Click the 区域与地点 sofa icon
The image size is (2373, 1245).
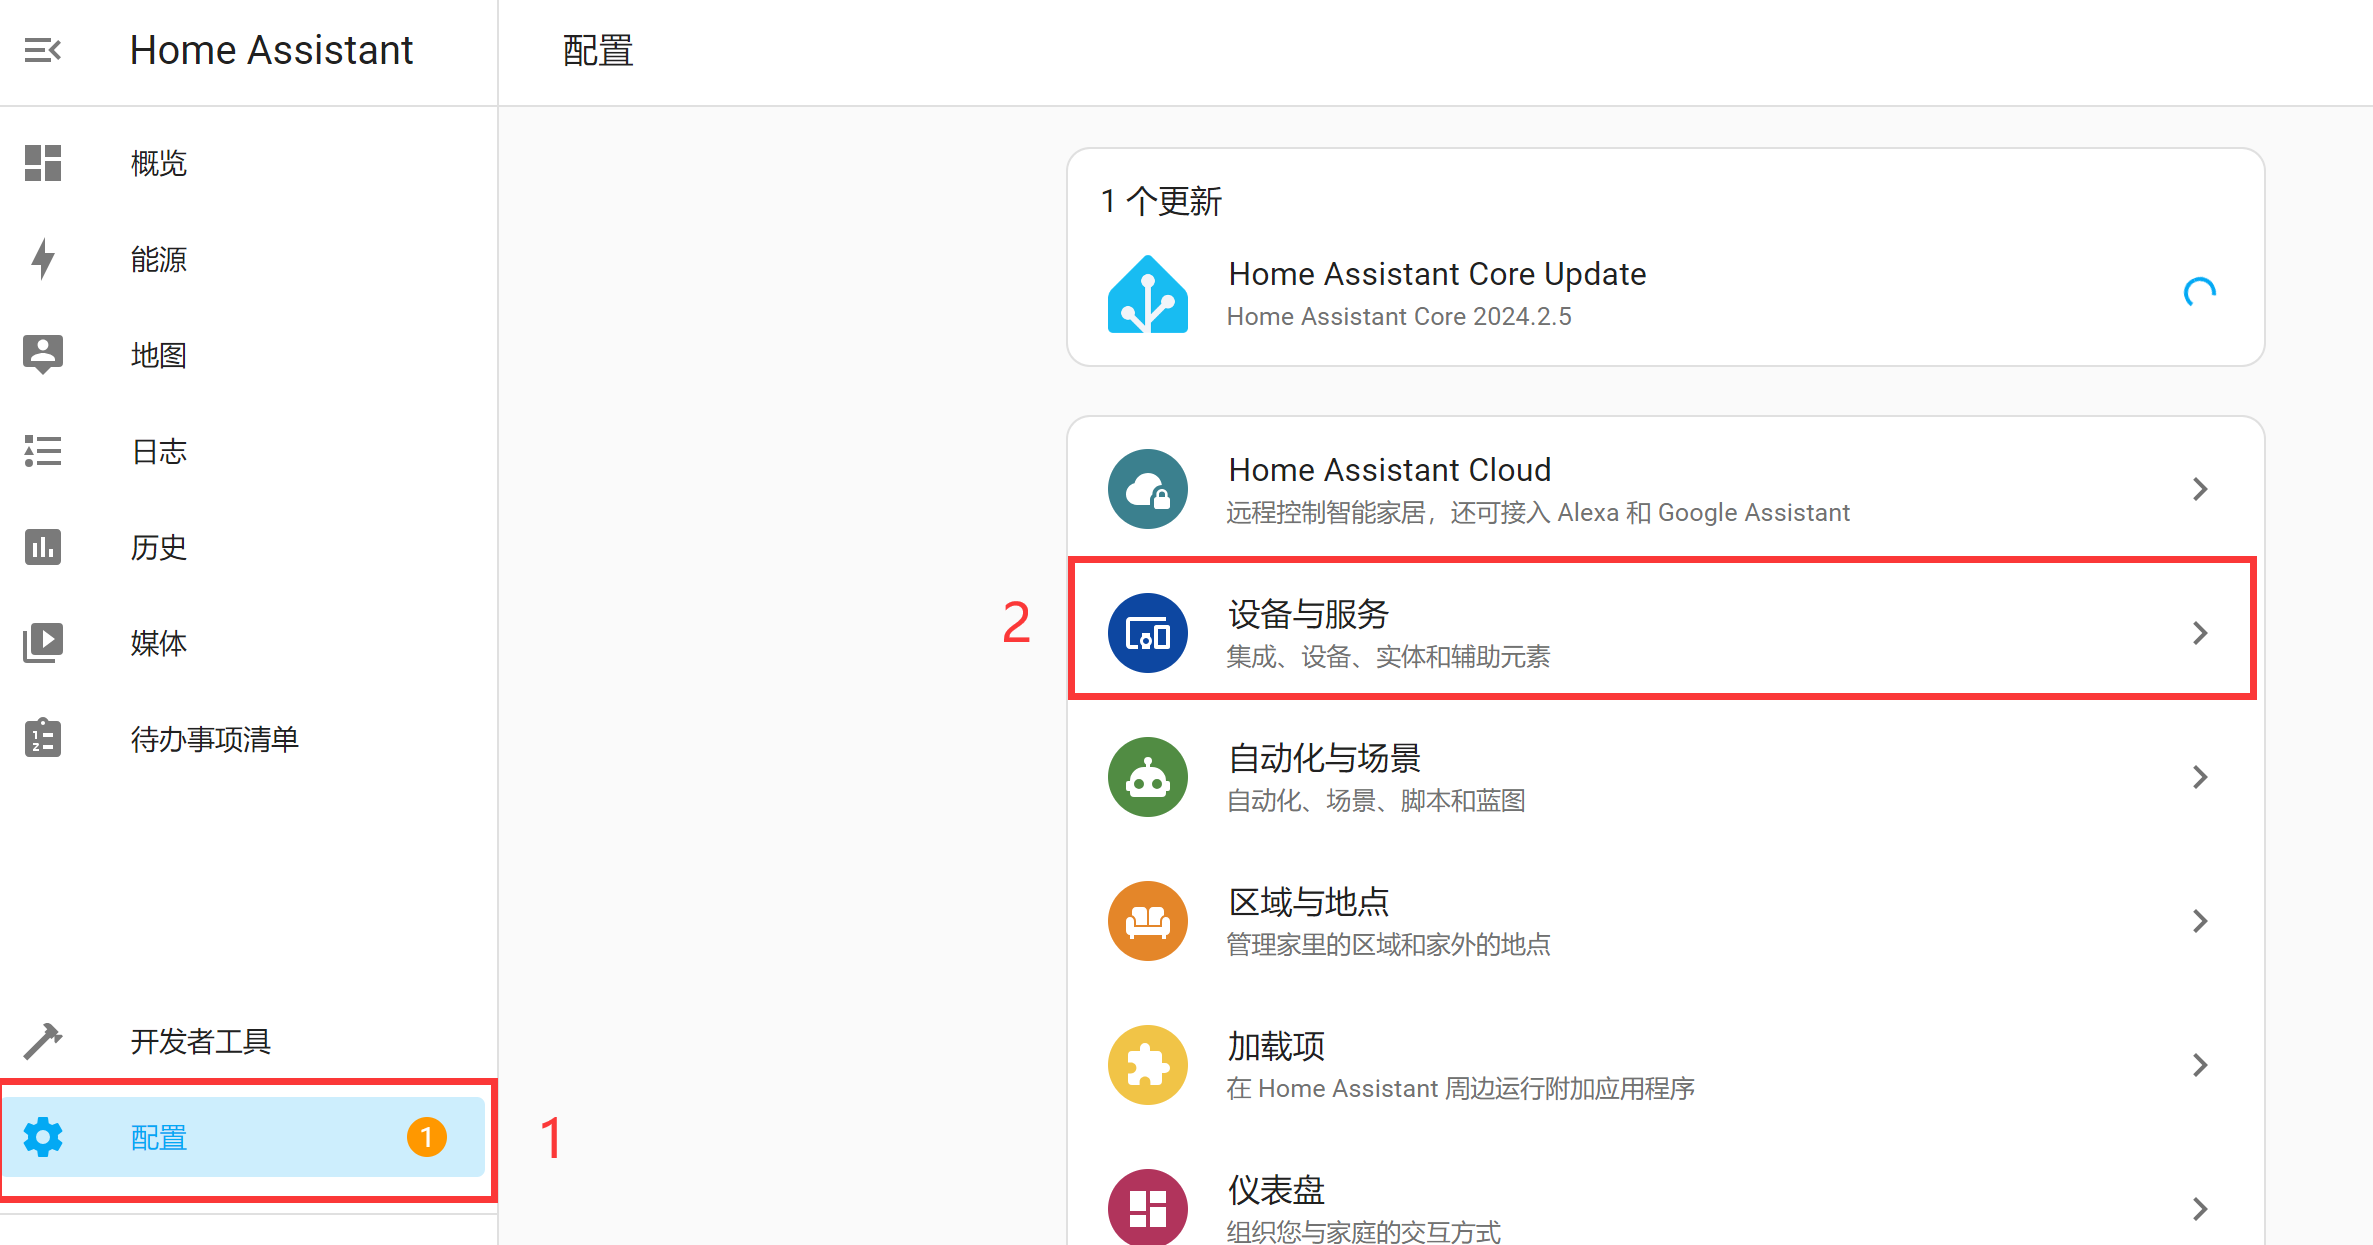click(x=1148, y=921)
